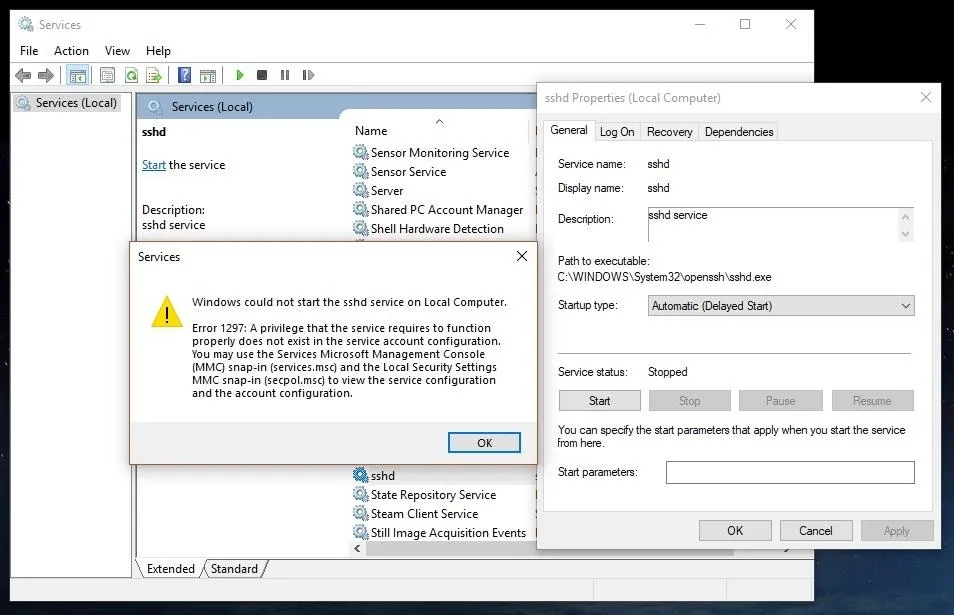Click the green Start Service play icon

click(x=240, y=75)
